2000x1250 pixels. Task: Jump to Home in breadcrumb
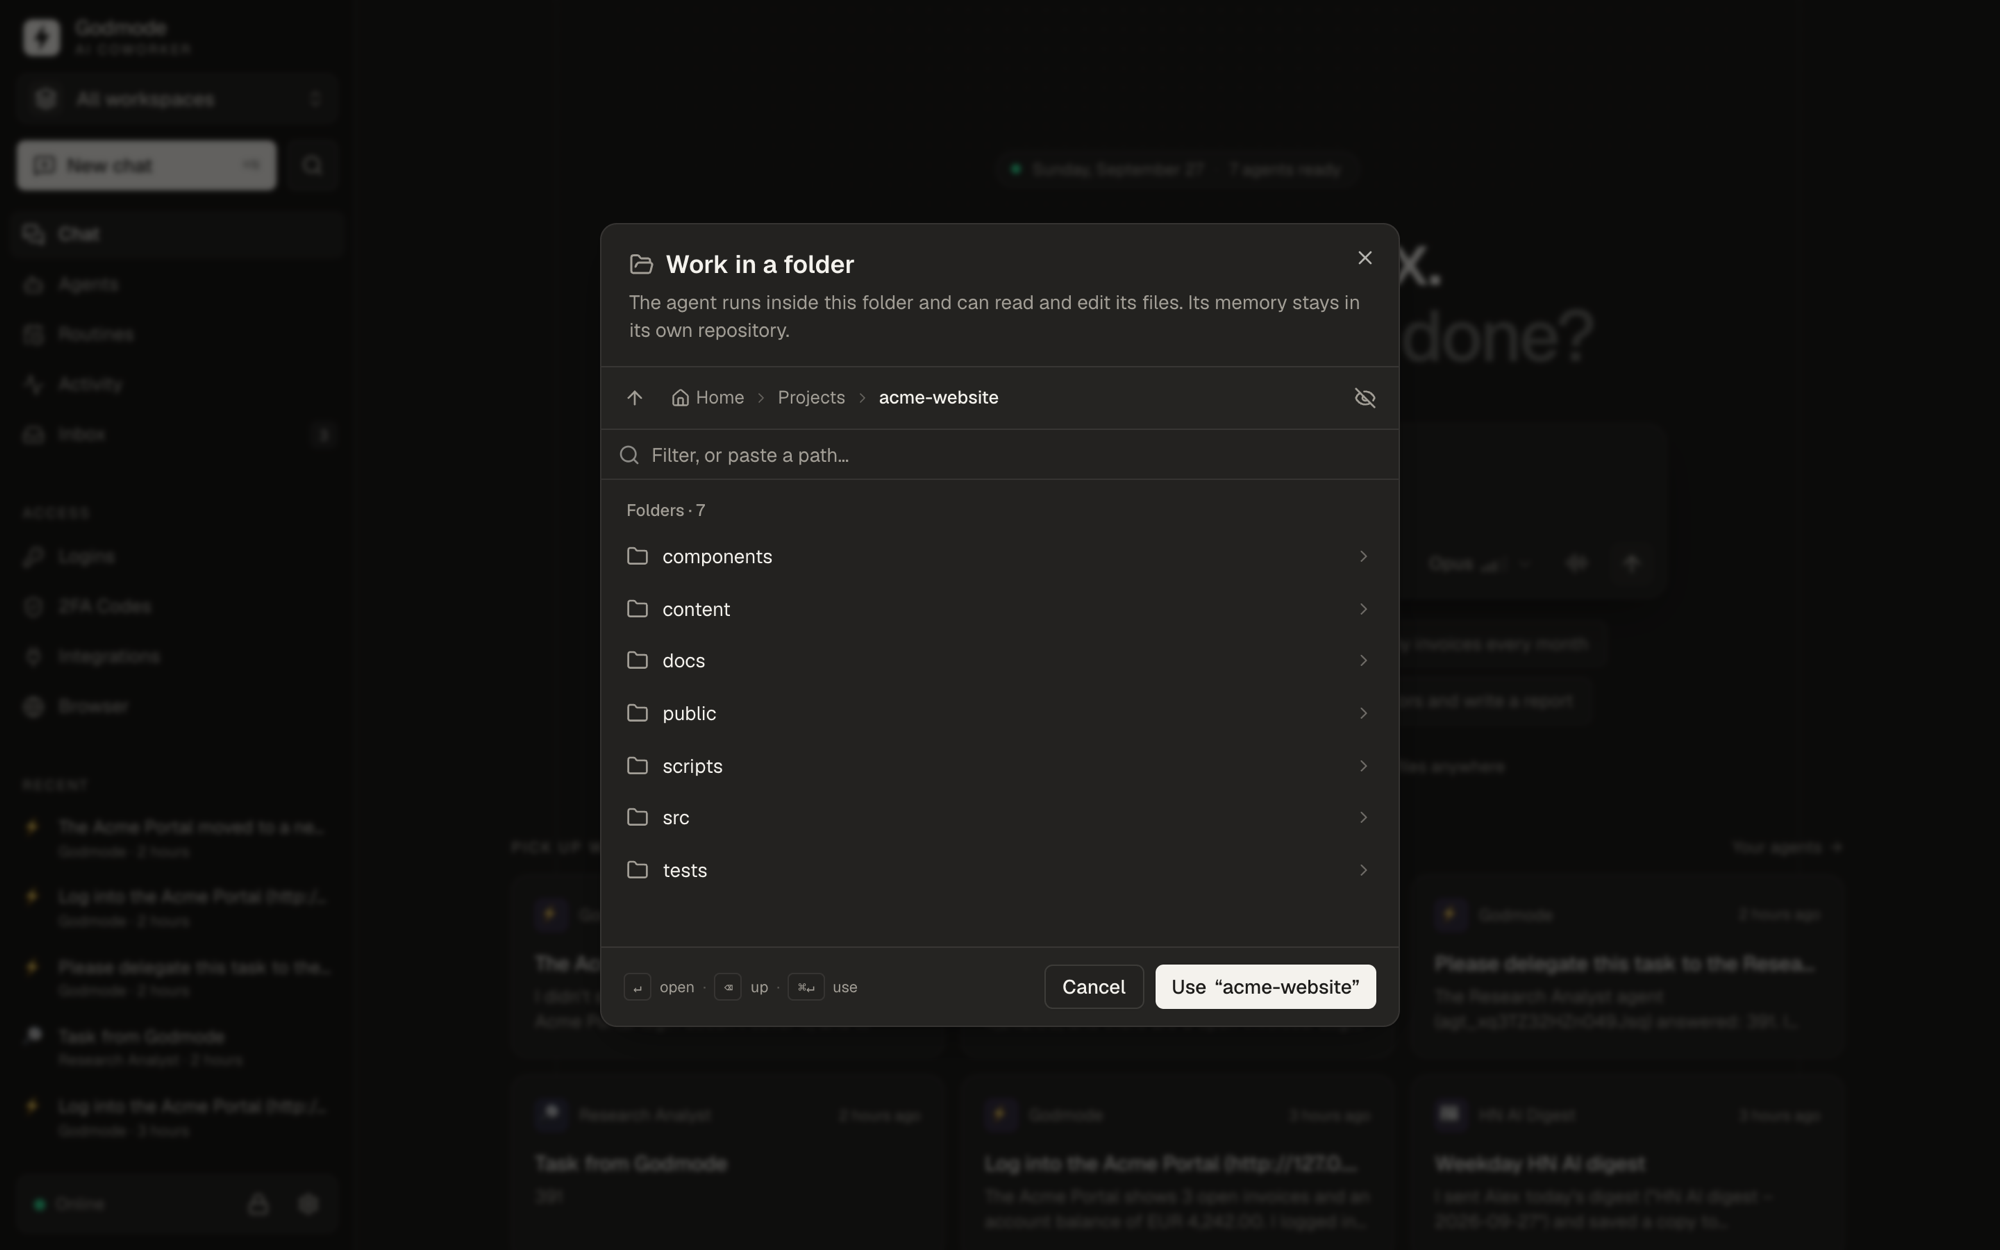pyautogui.click(x=708, y=398)
